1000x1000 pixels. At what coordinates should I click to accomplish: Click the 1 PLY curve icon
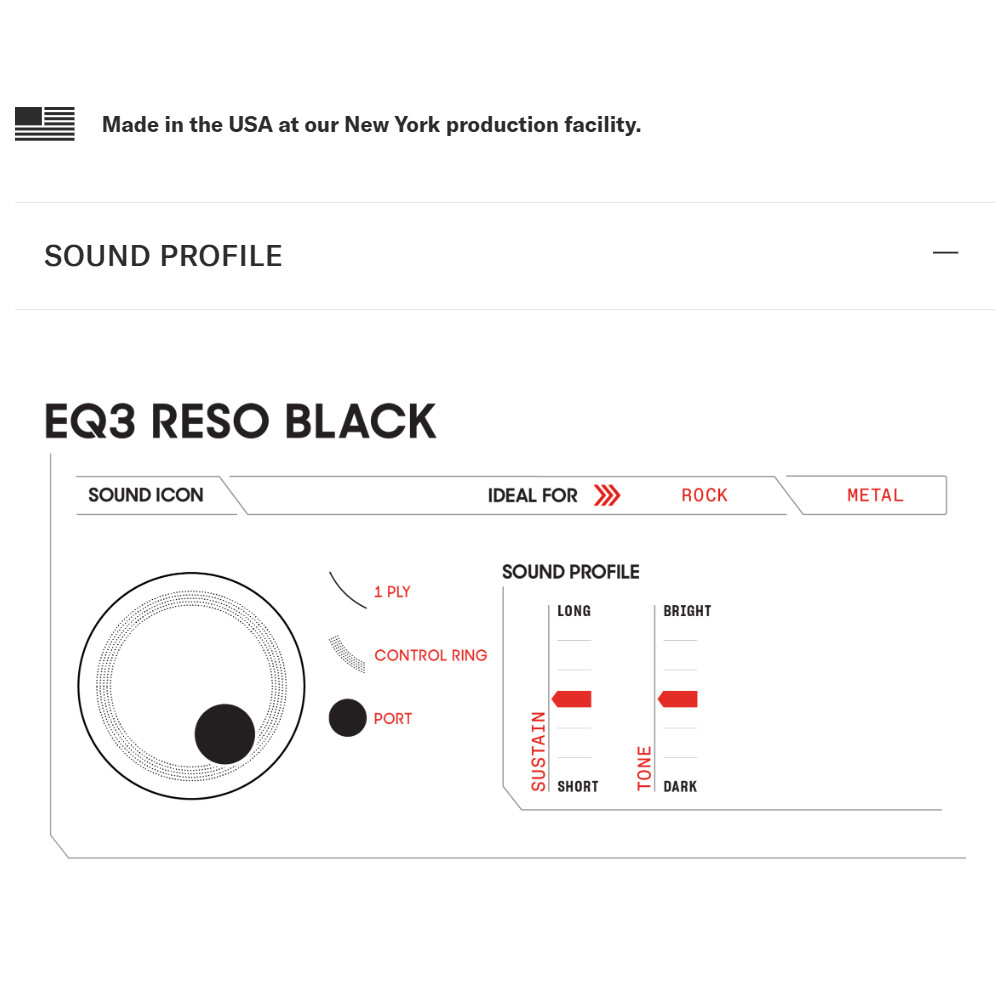click(x=348, y=590)
